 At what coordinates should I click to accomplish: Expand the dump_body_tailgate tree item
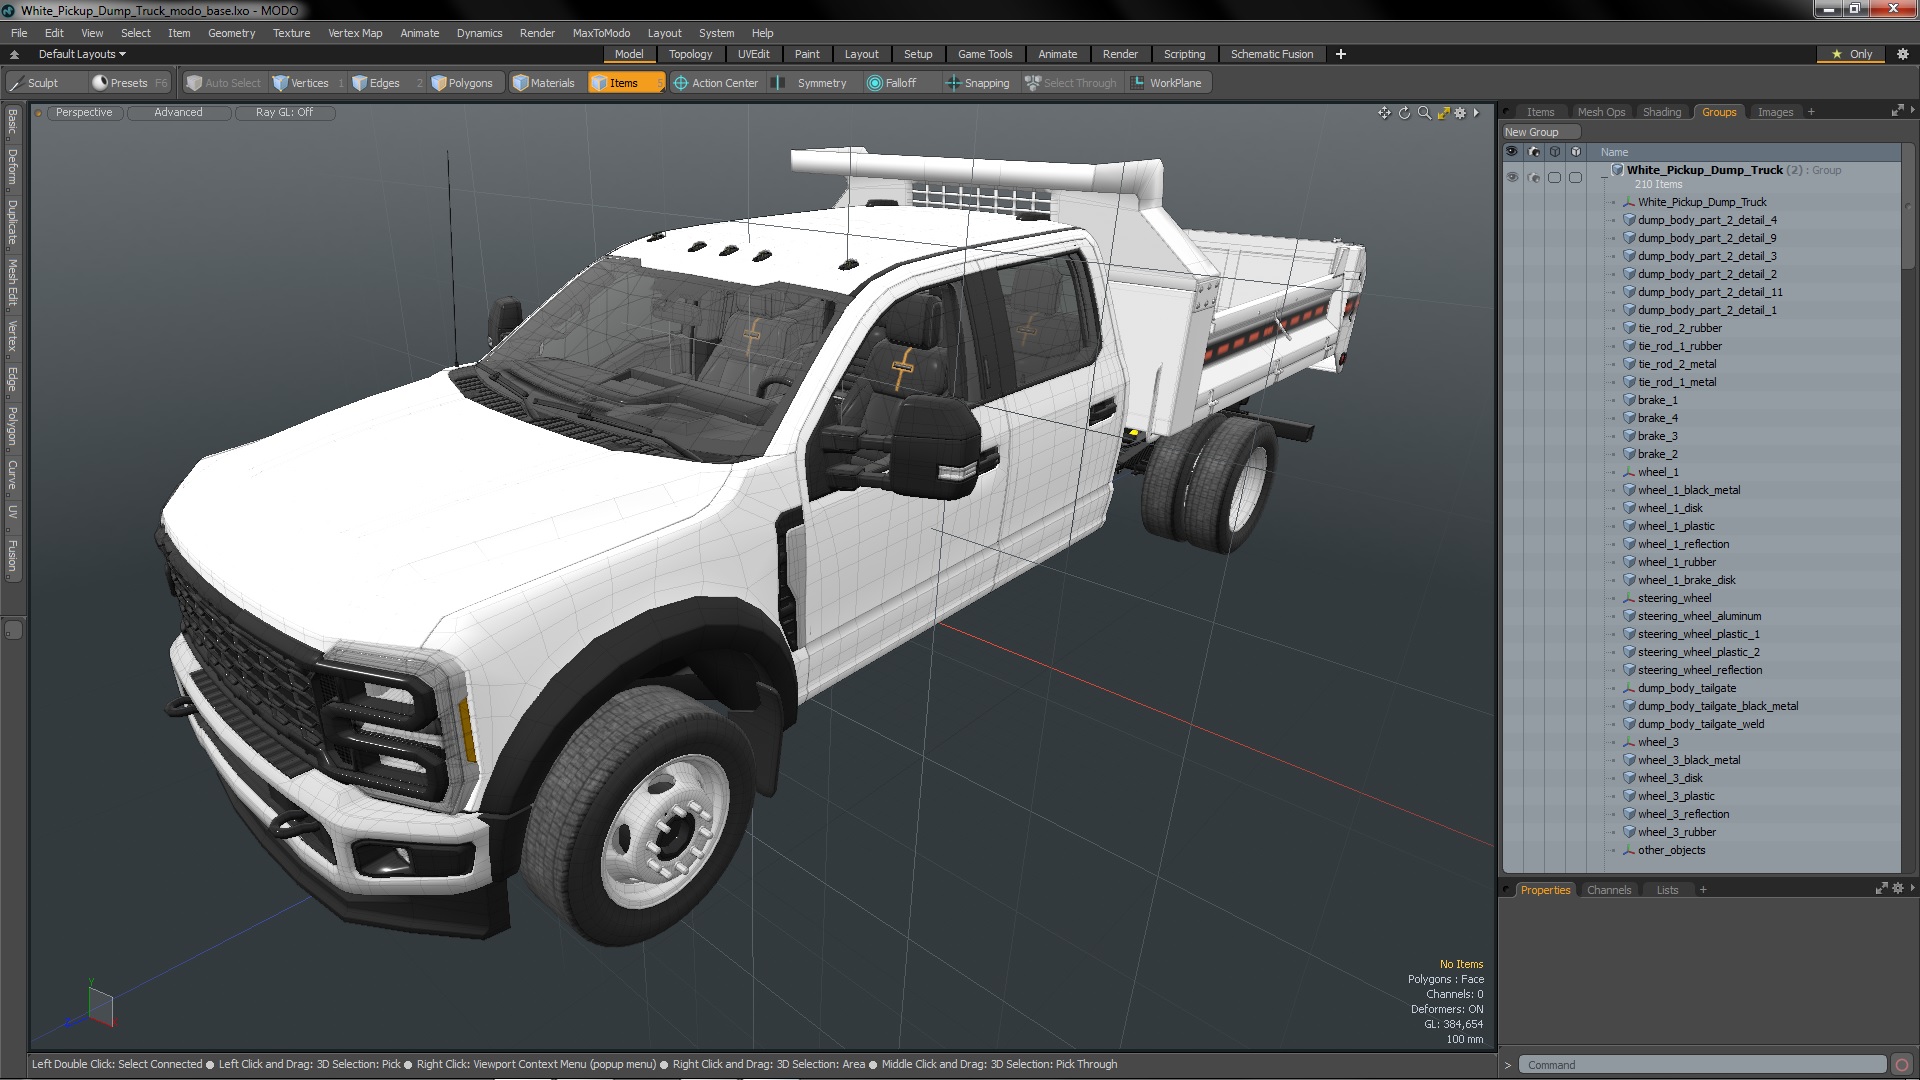(x=1613, y=688)
